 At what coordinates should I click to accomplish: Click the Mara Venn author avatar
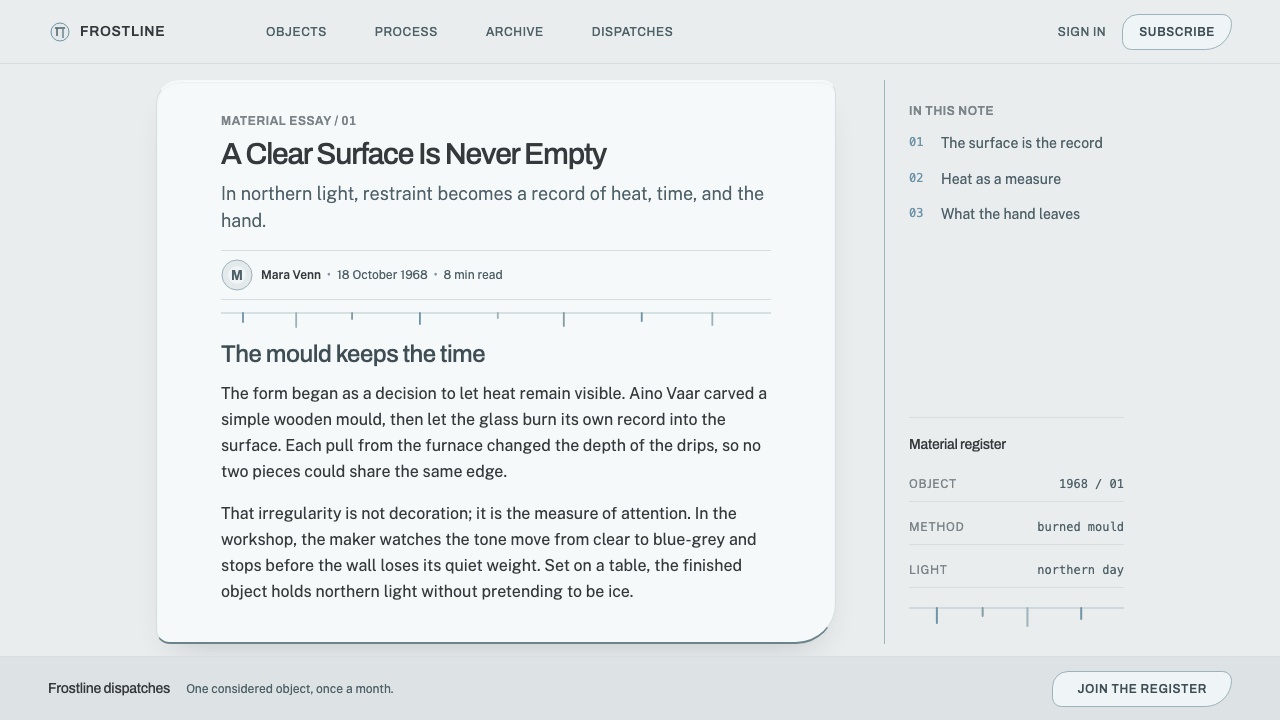(237, 275)
